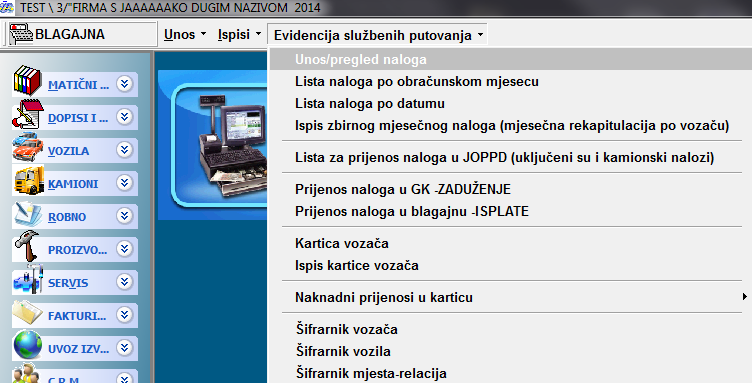Open the Šifrarnik vozila entry
The height and width of the screenshot is (383, 752).
coord(343,351)
